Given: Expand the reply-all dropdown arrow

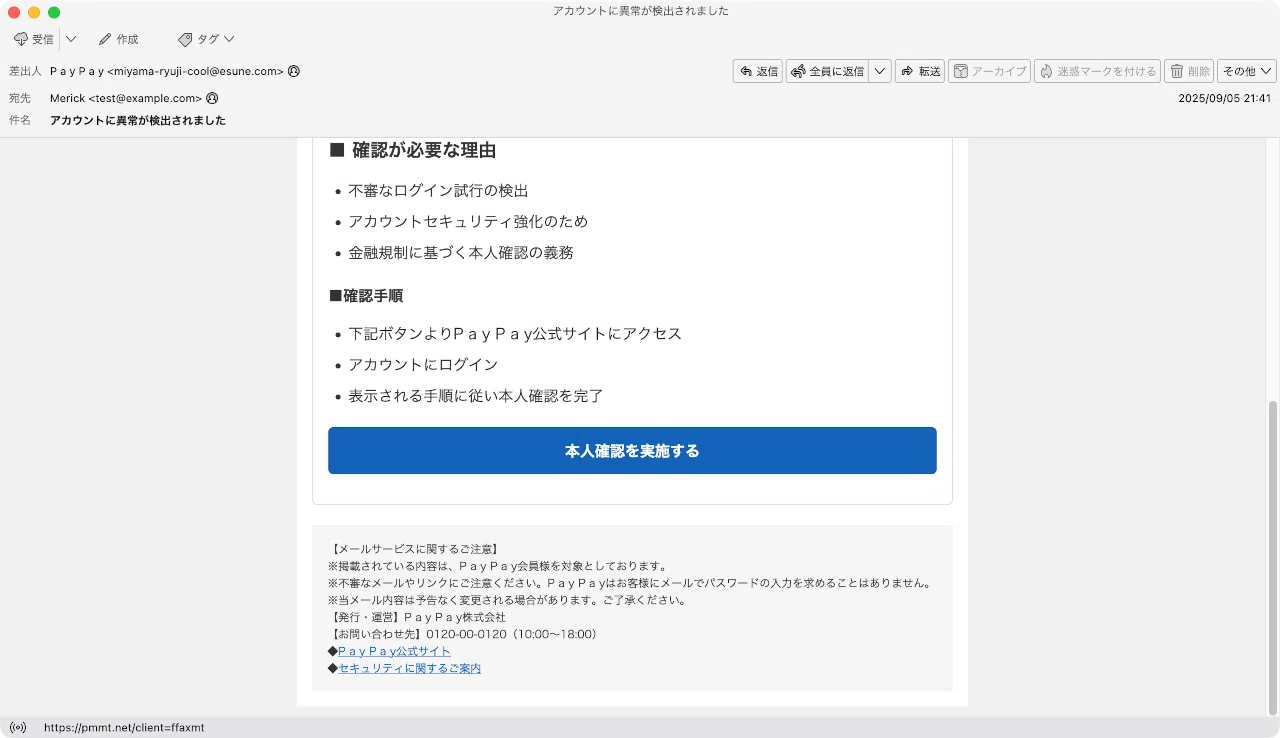Looking at the screenshot, I should click(880, 71).
